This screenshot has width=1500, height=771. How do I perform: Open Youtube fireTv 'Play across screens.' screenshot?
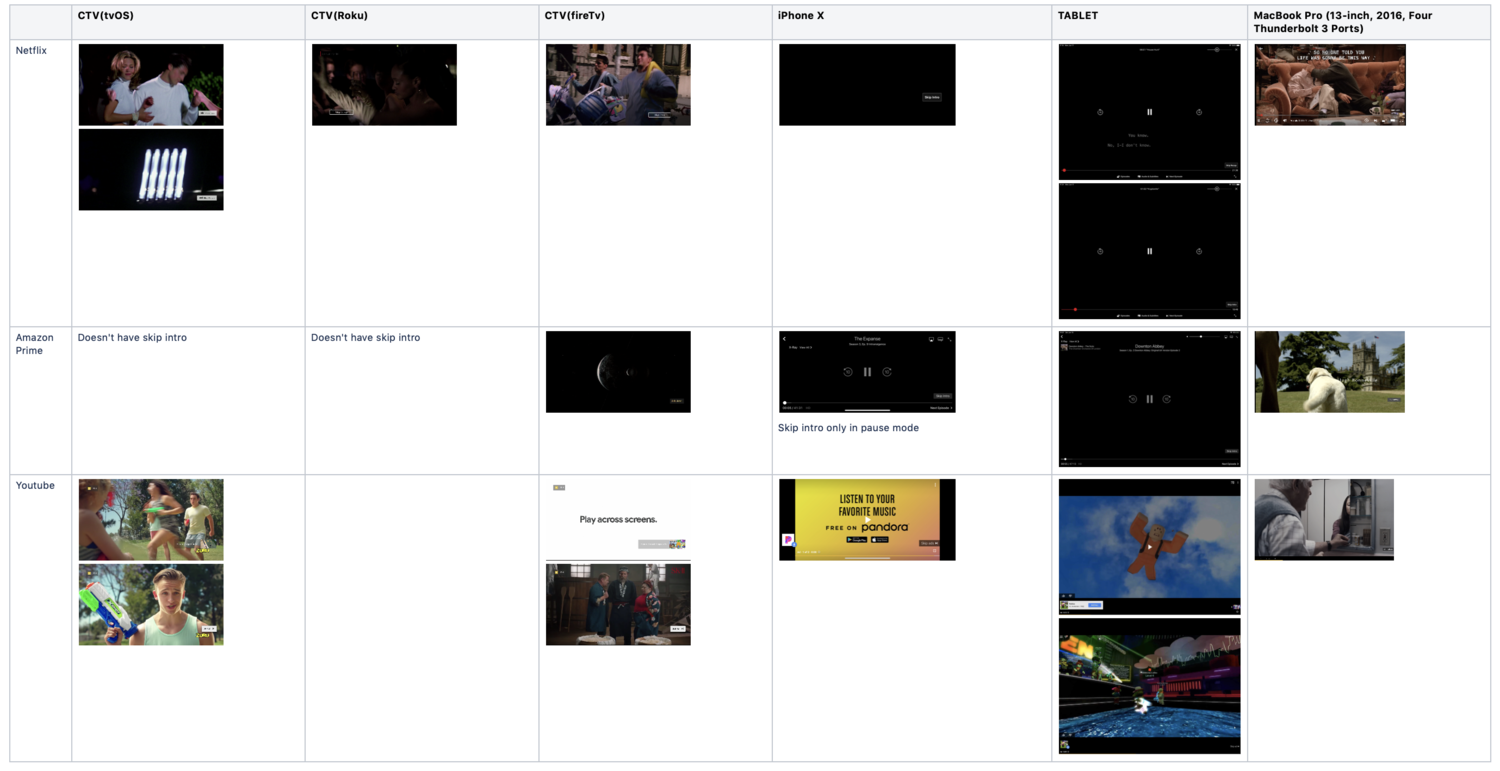point(618,520)
